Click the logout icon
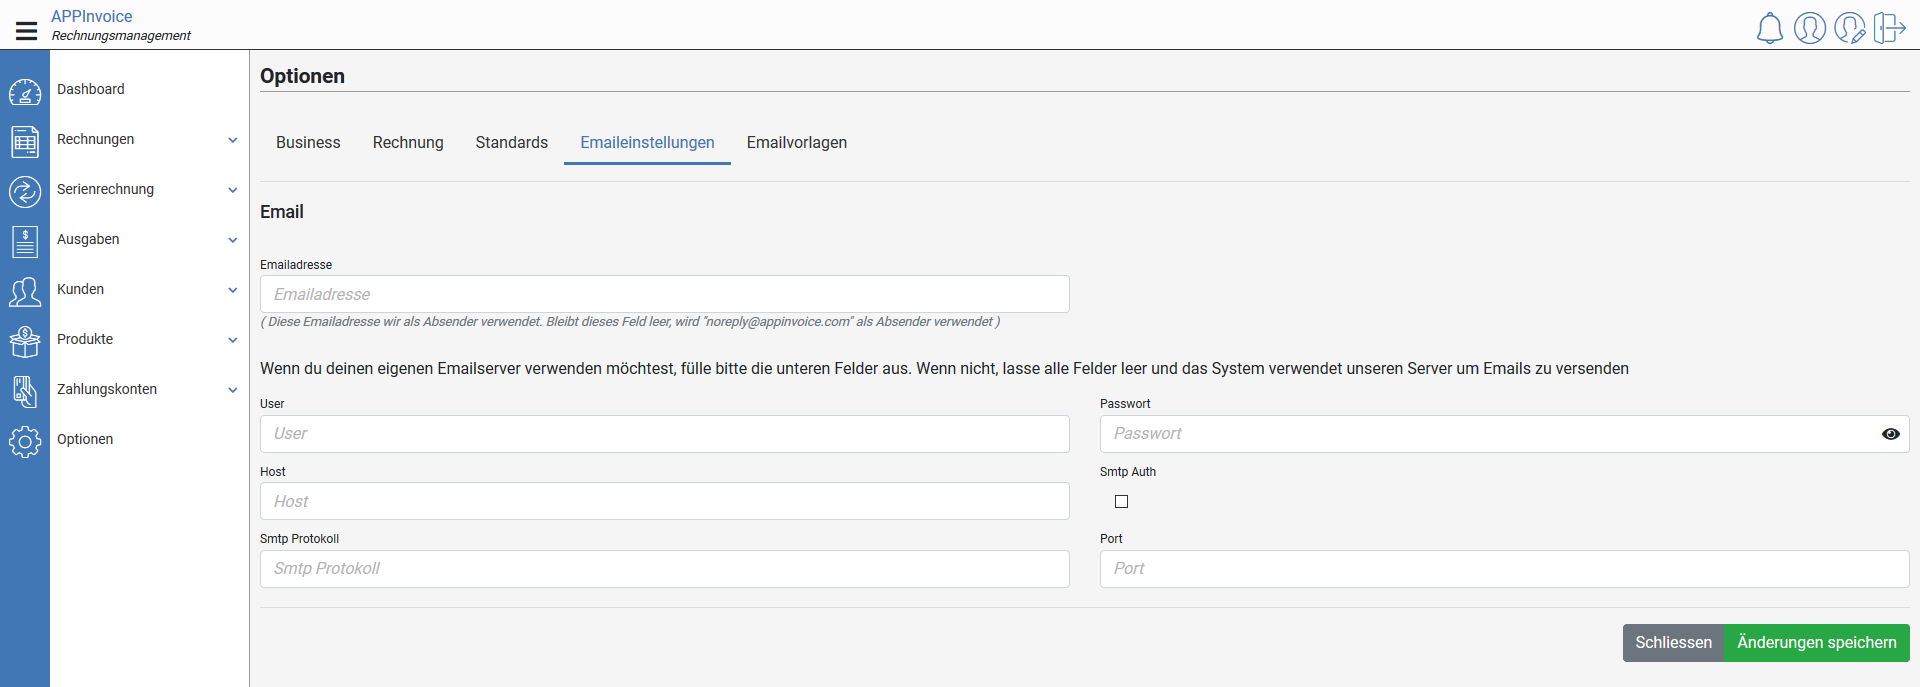 [1890, 28]
